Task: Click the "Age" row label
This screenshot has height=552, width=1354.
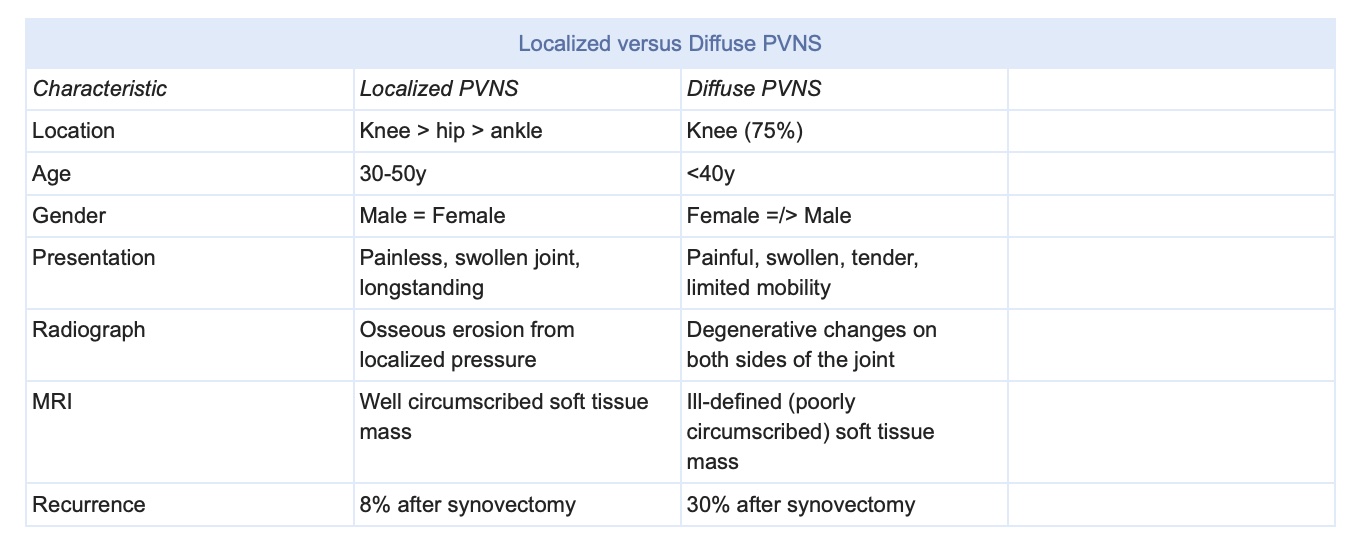Action: [52, 174]
